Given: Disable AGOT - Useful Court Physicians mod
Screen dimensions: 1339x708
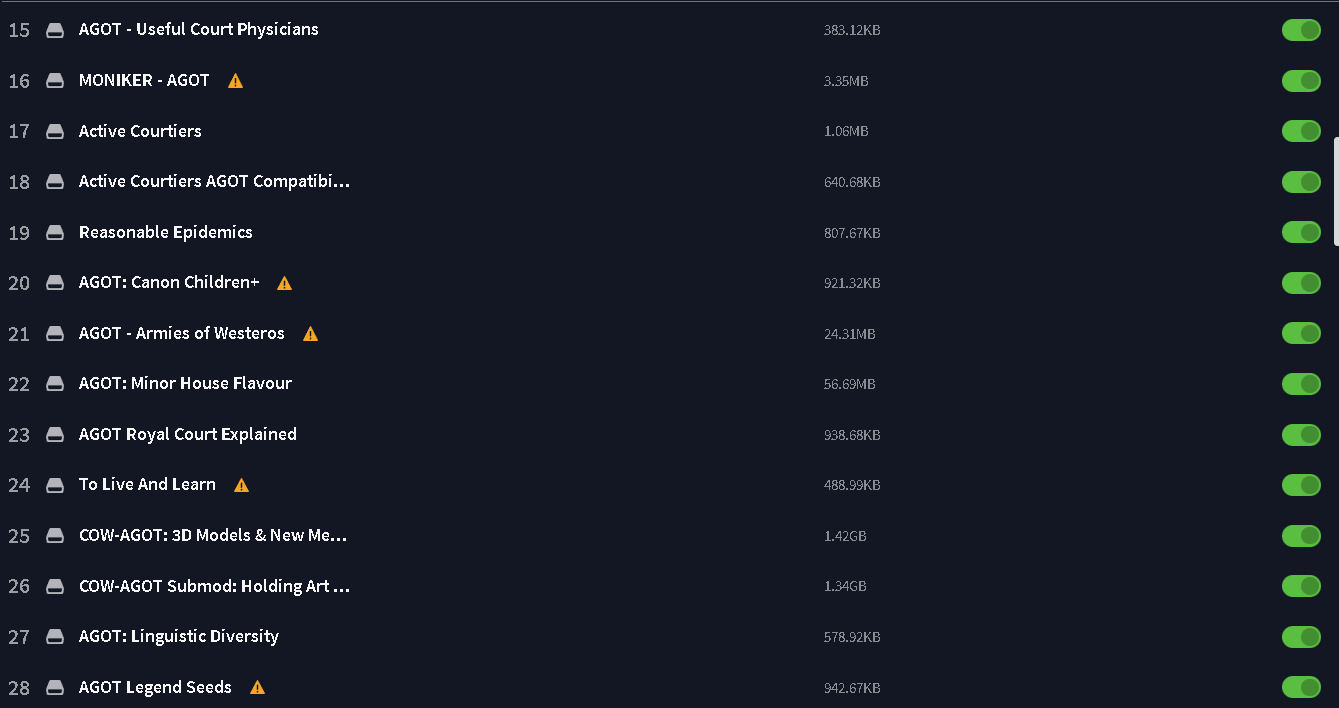Looking at the screenshot, I should click(1301, 30).
